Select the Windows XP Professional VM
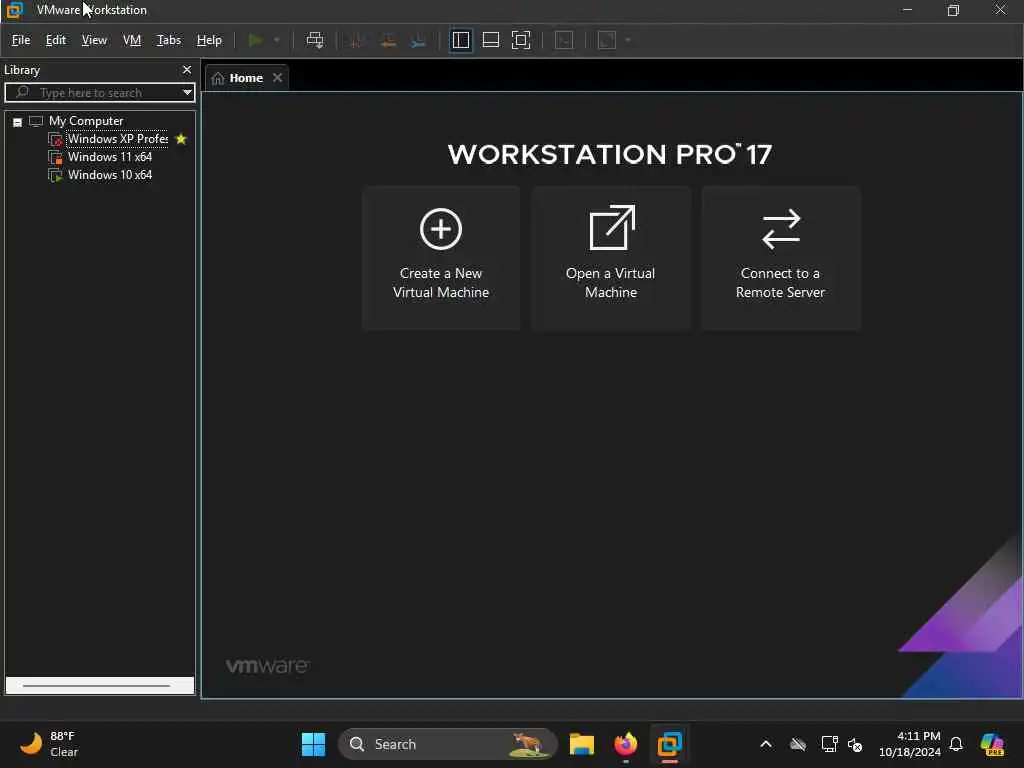 118,138
